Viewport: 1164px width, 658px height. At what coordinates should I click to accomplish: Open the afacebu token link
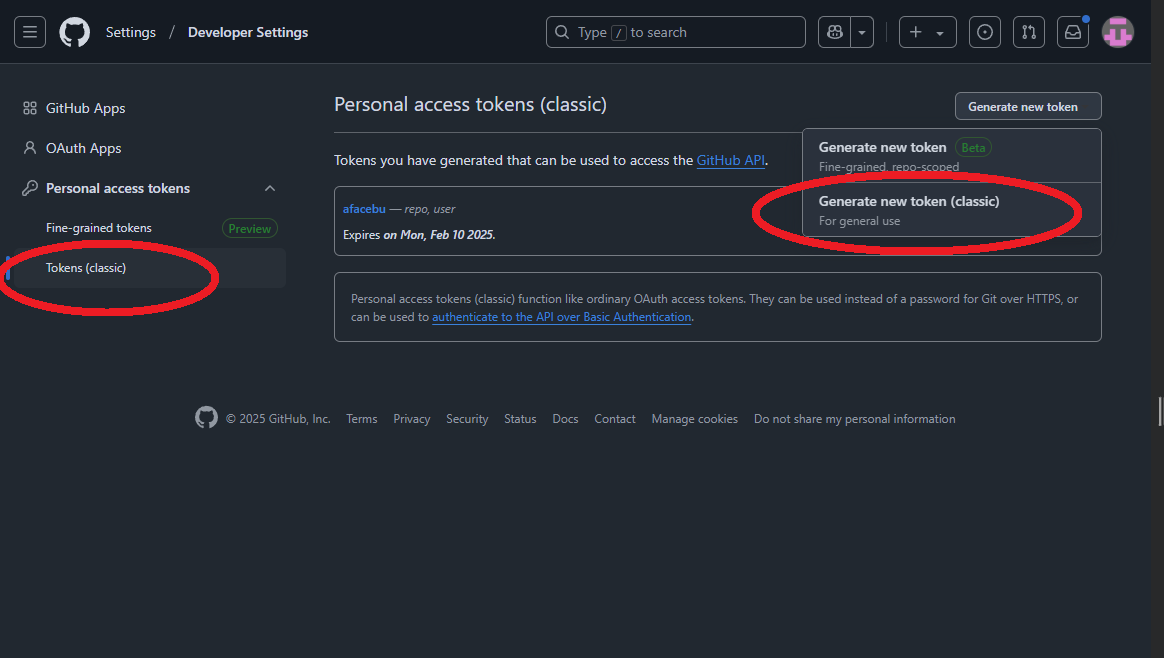tap(364, 209)
